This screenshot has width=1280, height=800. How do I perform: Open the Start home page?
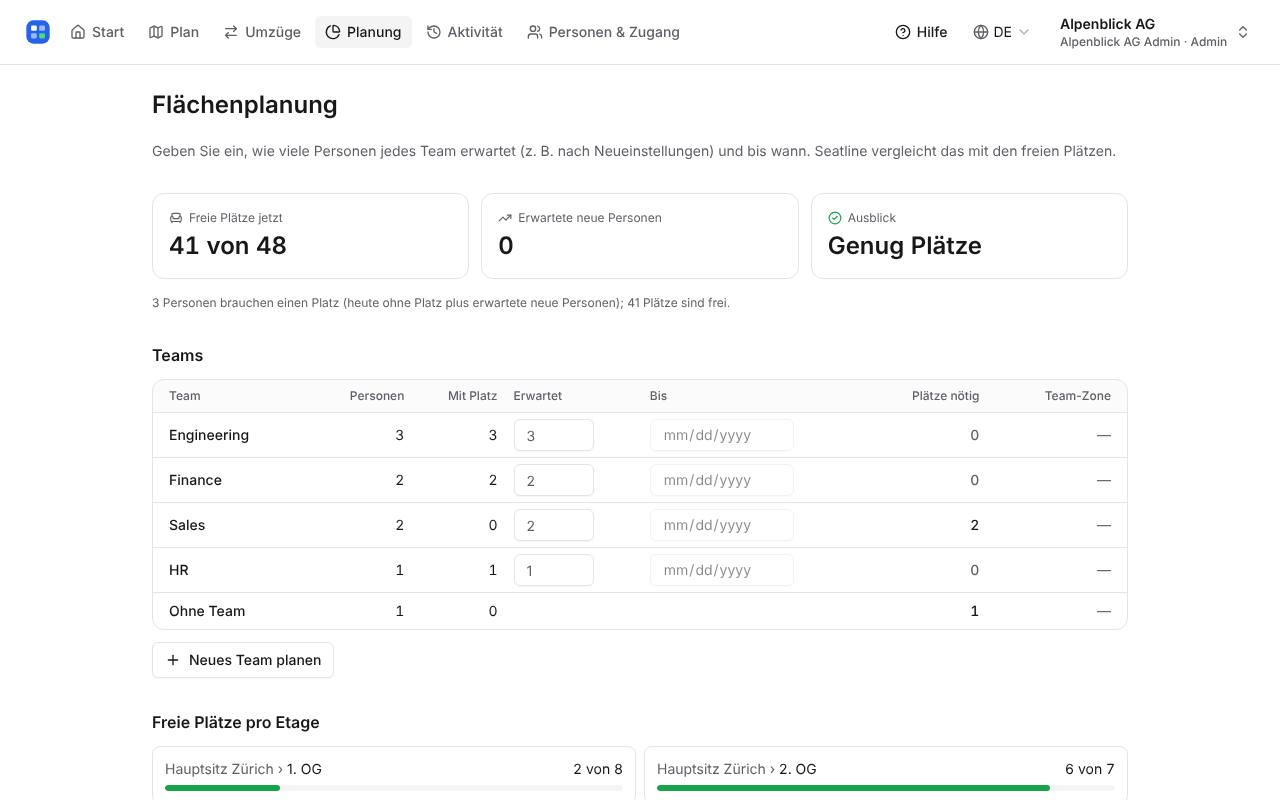[97, 32]
